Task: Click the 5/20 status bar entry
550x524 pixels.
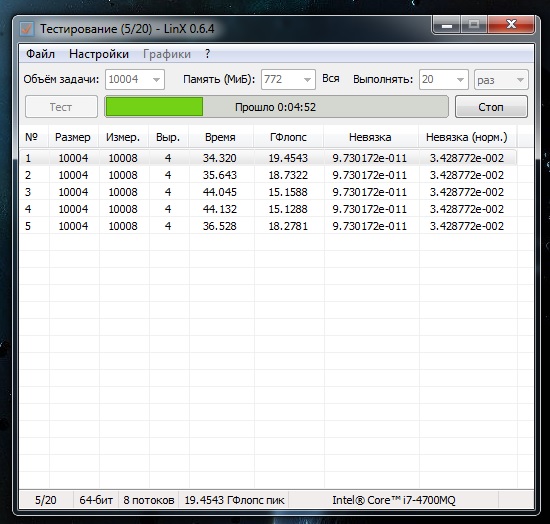Action: 46,500
